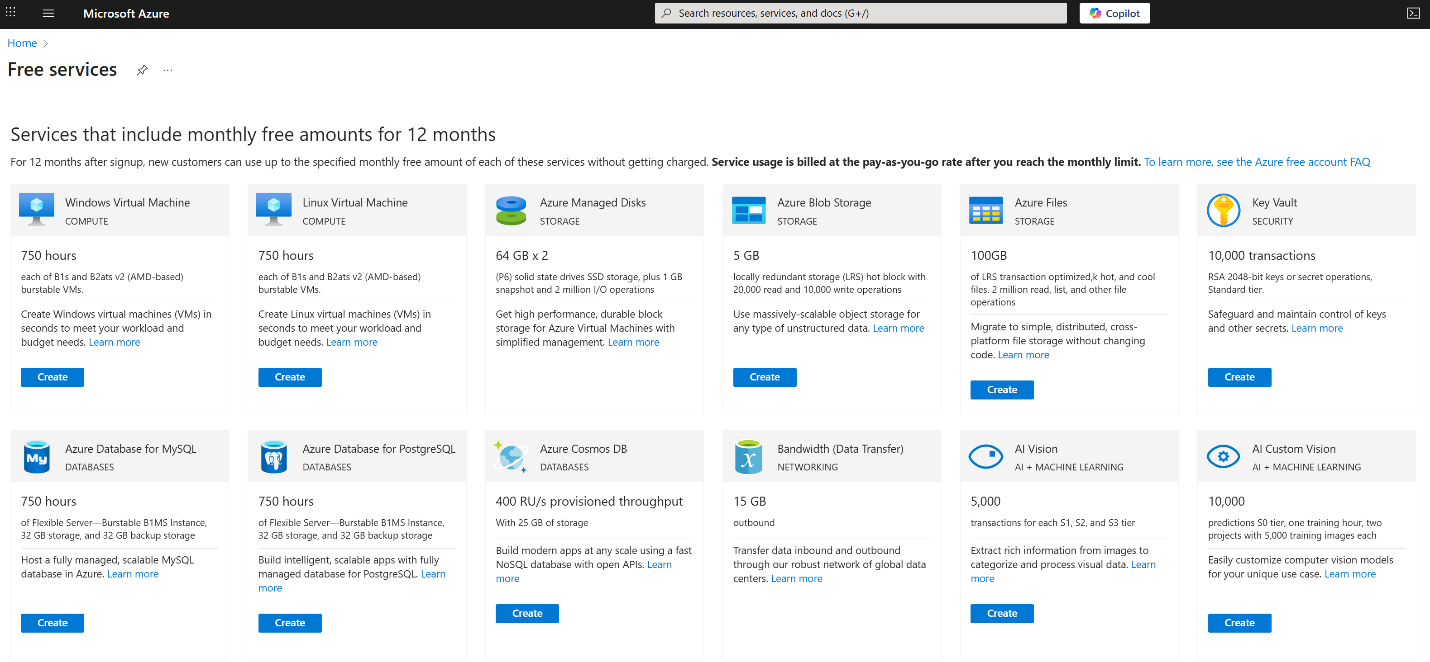The image size is (1430, 662).
Task: Click the Key Vault key icon
Action: pyautogui.click(x=1222, y=210)
